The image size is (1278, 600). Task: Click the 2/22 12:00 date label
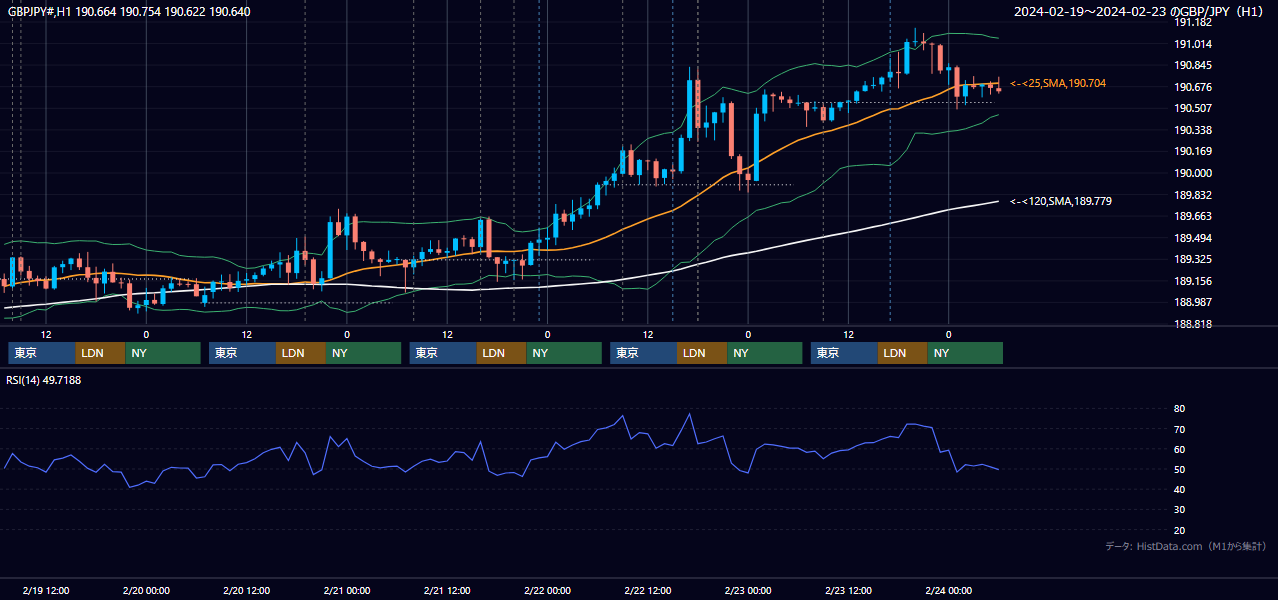(647, 590)
